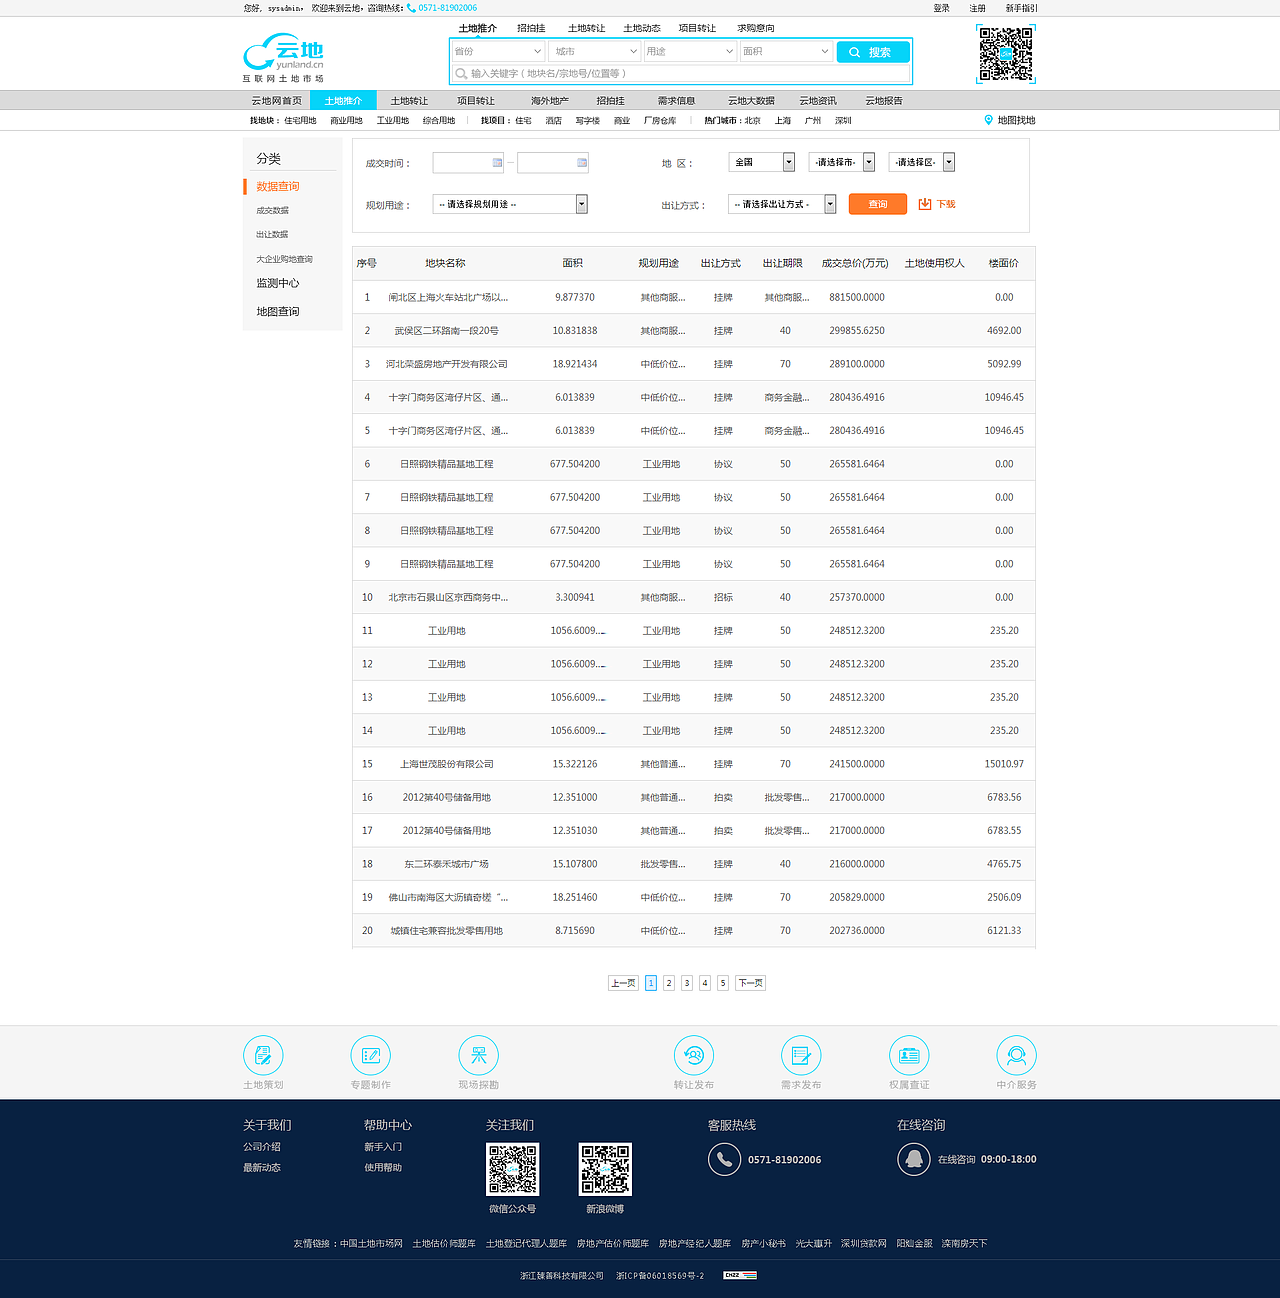
Task: Click the start 成交时间 date field
Action: 468,162
